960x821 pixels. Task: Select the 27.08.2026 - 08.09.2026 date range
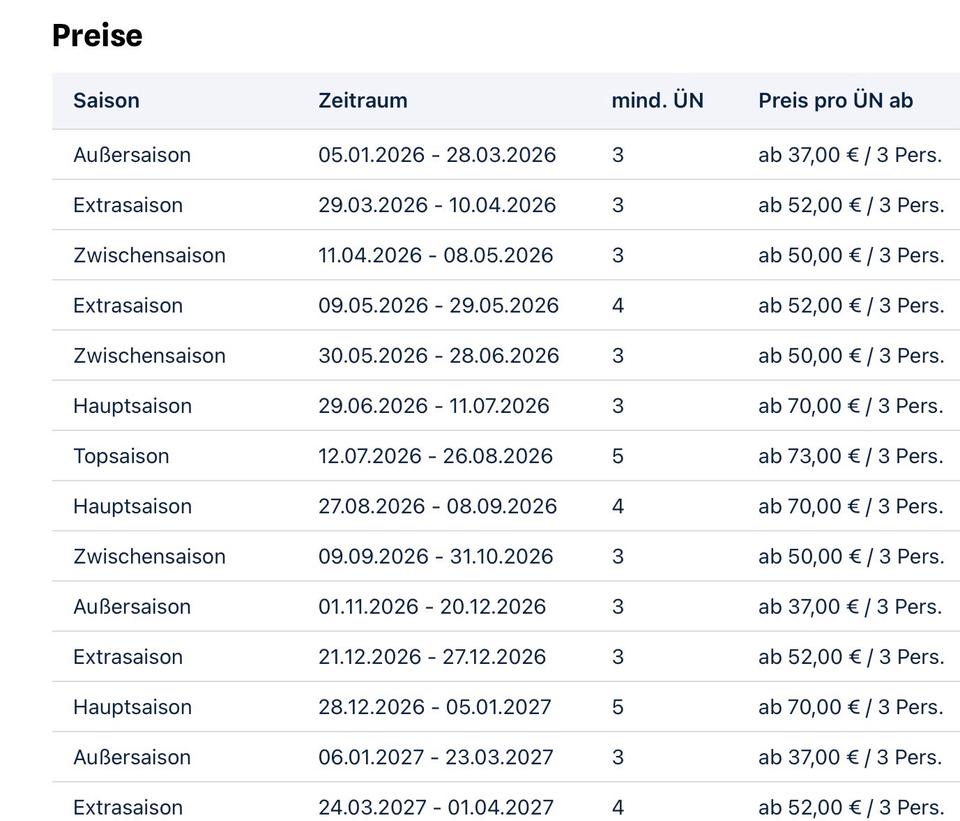437,506
